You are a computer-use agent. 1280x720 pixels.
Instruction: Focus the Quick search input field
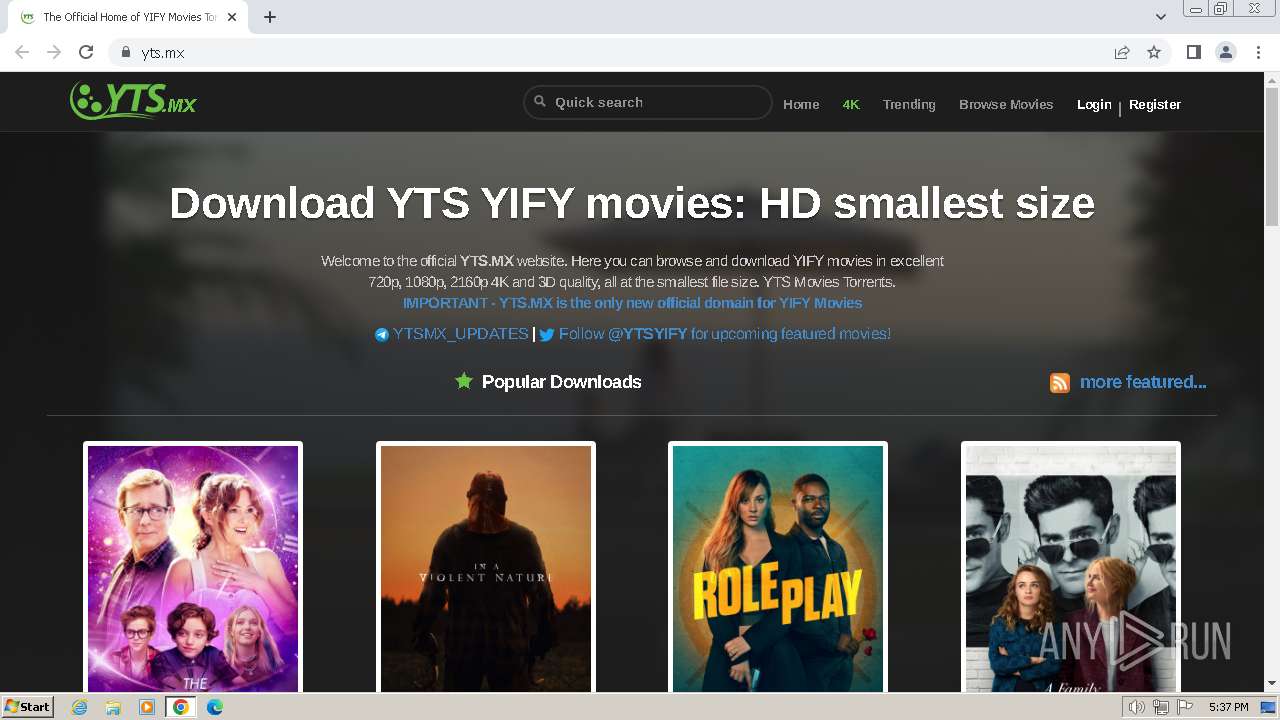pyautogui.click(x=648, y=102)
